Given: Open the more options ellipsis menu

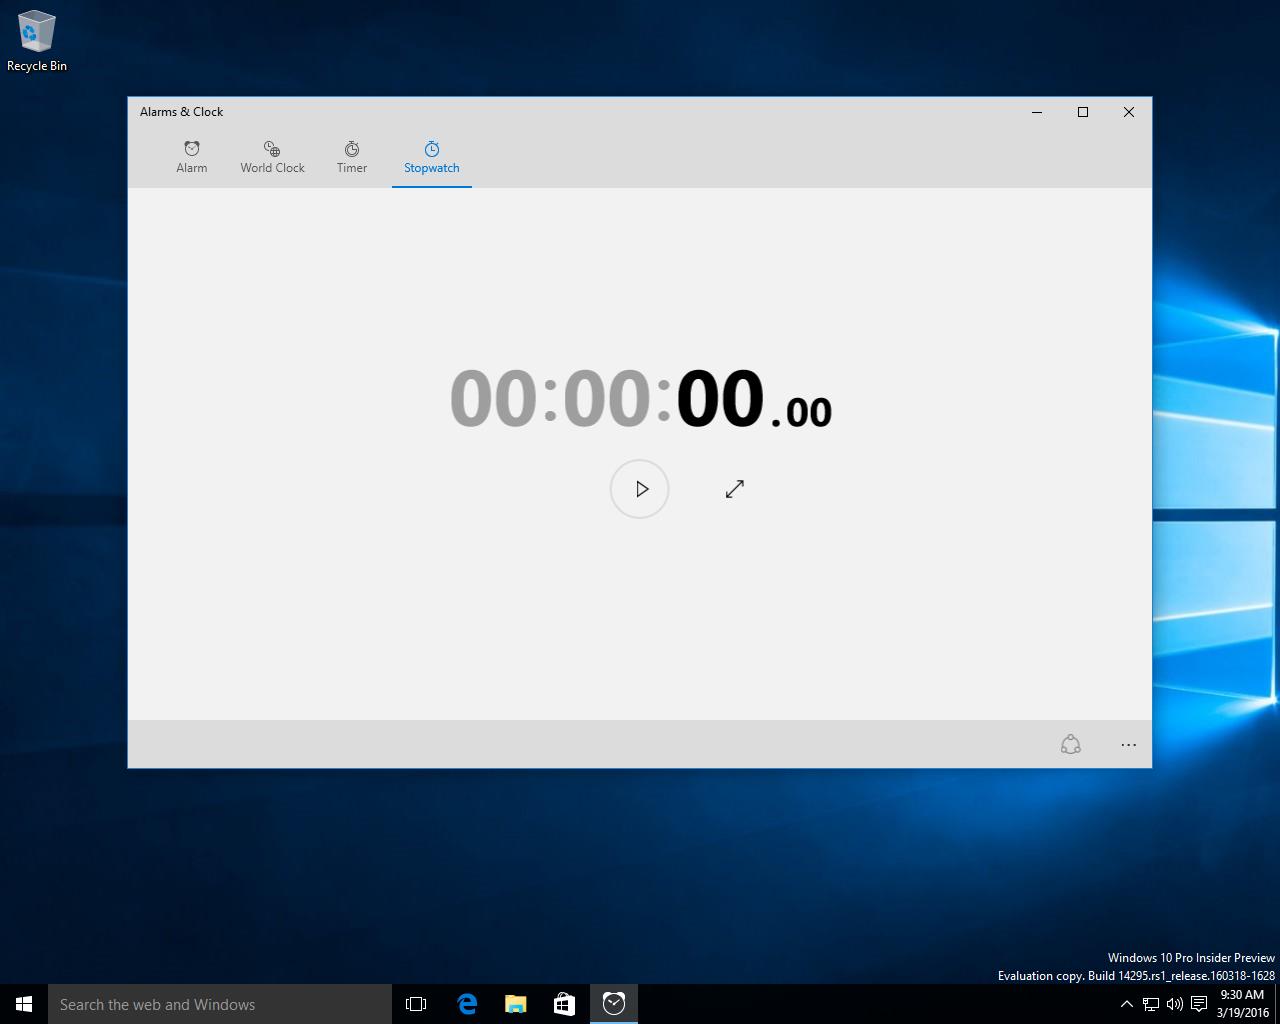Looking at the screenshot, I should [1129, 745].
